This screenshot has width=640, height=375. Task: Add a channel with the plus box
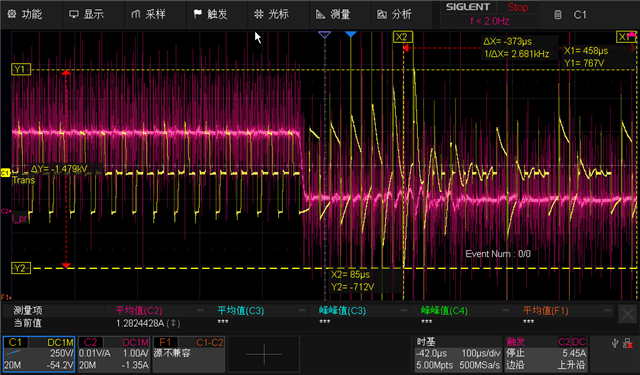(264, 354)
